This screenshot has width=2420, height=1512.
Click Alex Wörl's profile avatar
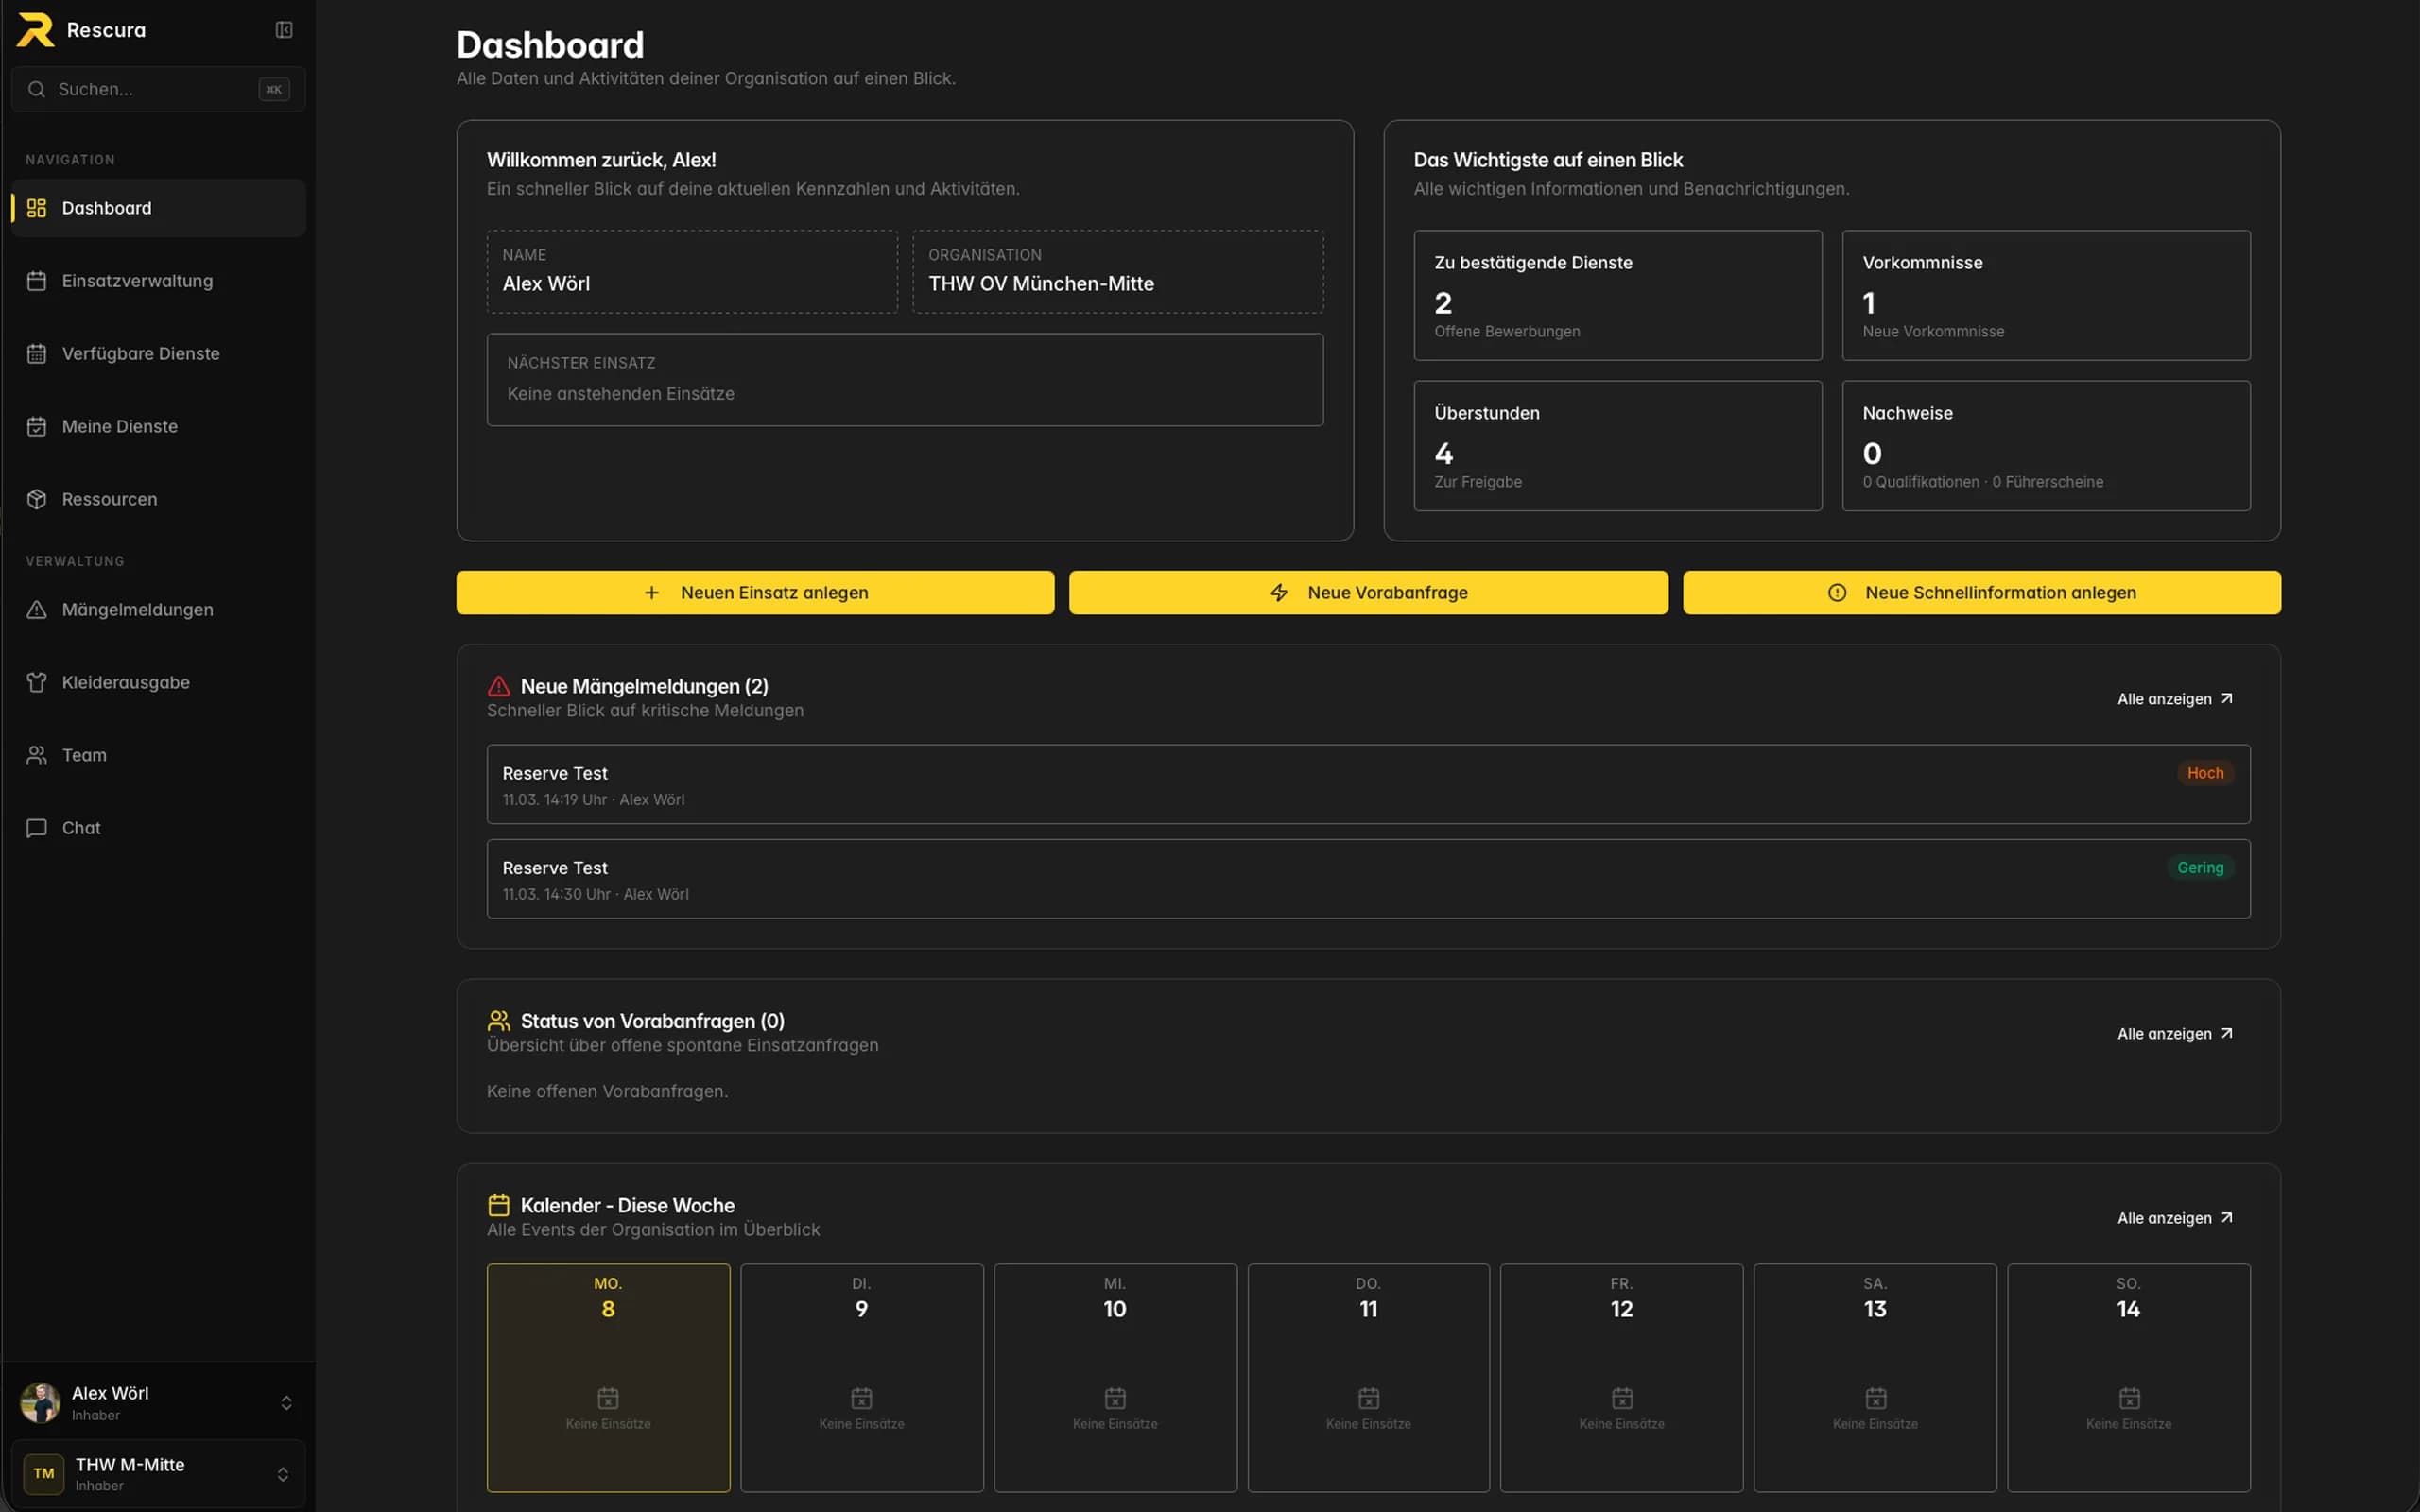40,1402
